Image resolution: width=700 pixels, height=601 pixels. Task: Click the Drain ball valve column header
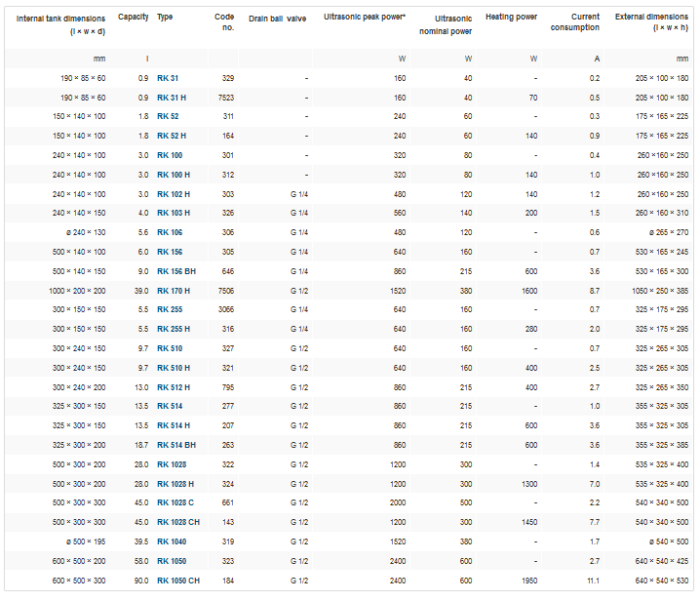pyautogui.click(x=278, y=18)
